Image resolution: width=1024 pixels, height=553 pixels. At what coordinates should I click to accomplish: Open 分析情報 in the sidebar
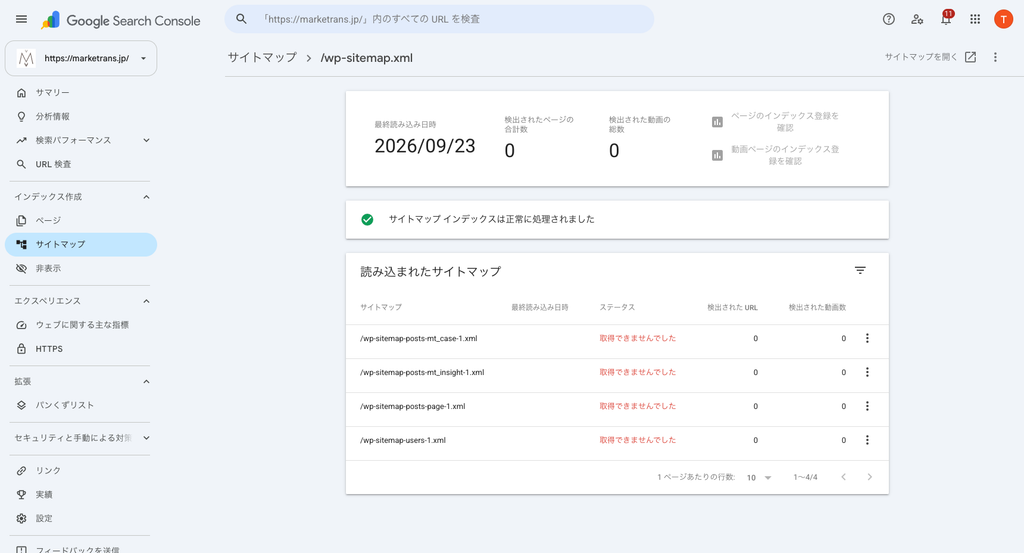[81, 116]
